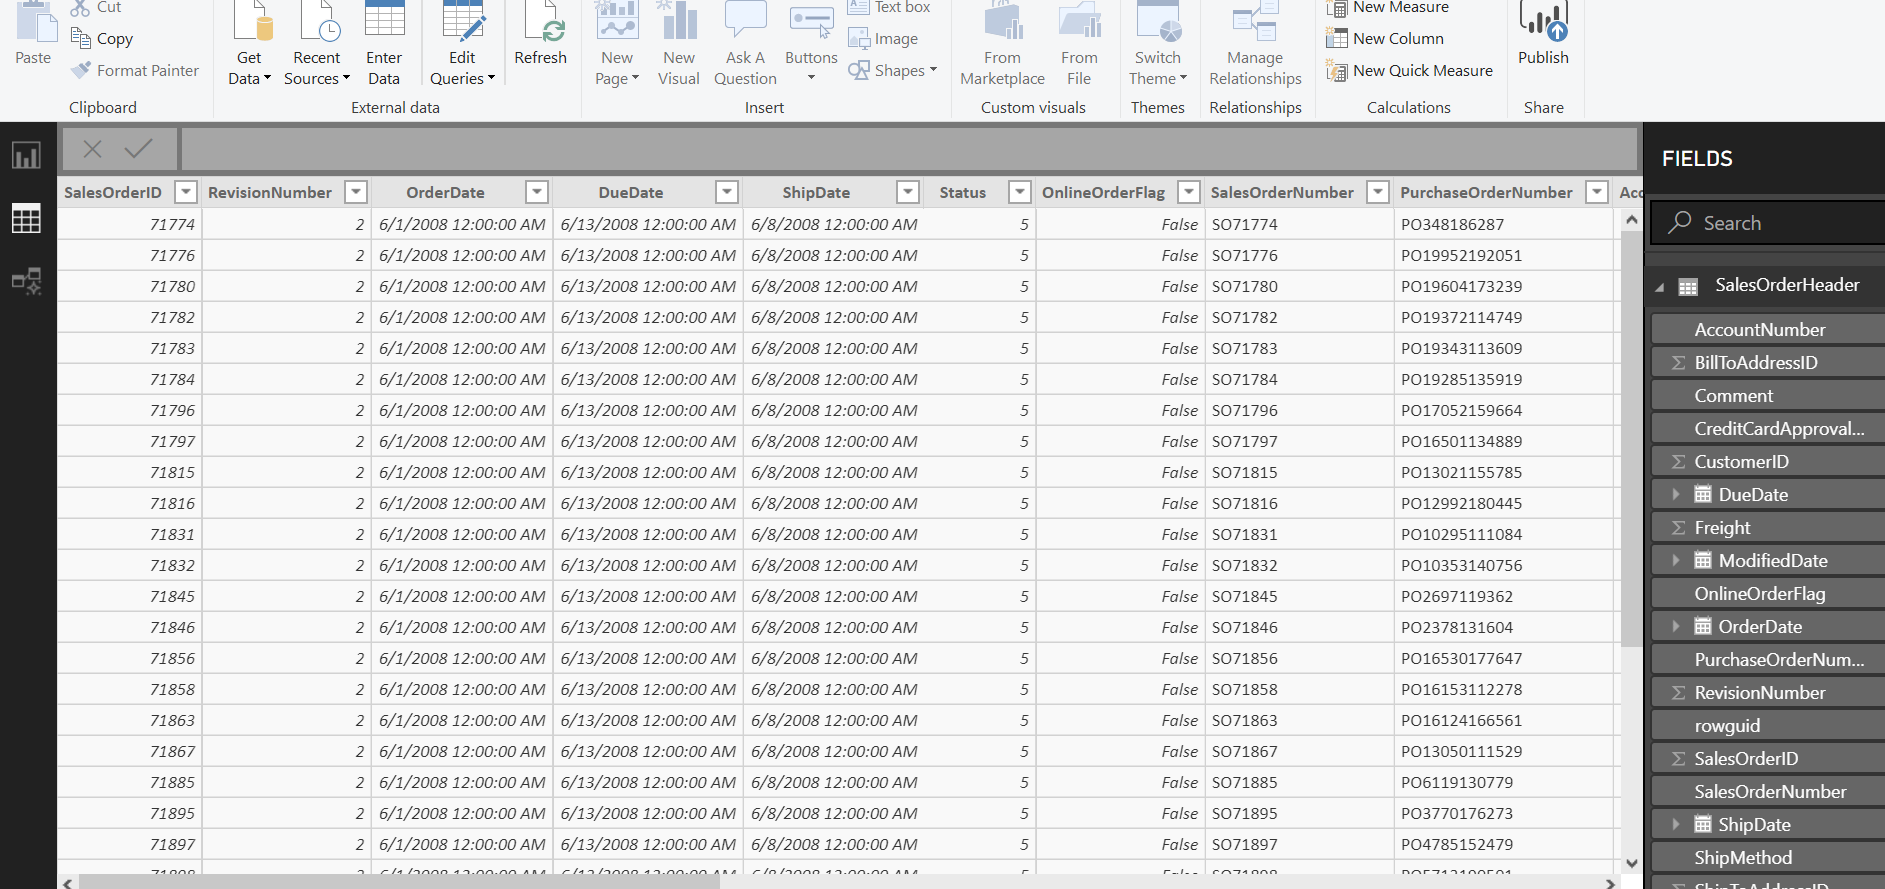Click the Copy command
Image resolution: width=1885 pixels, height=889 pixels.
point(102,39)
